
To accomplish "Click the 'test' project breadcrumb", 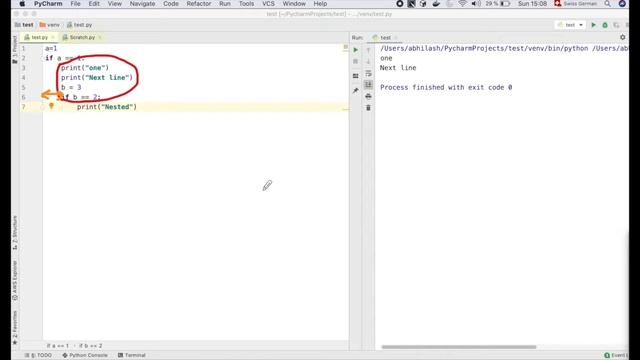I will point(24,25).
